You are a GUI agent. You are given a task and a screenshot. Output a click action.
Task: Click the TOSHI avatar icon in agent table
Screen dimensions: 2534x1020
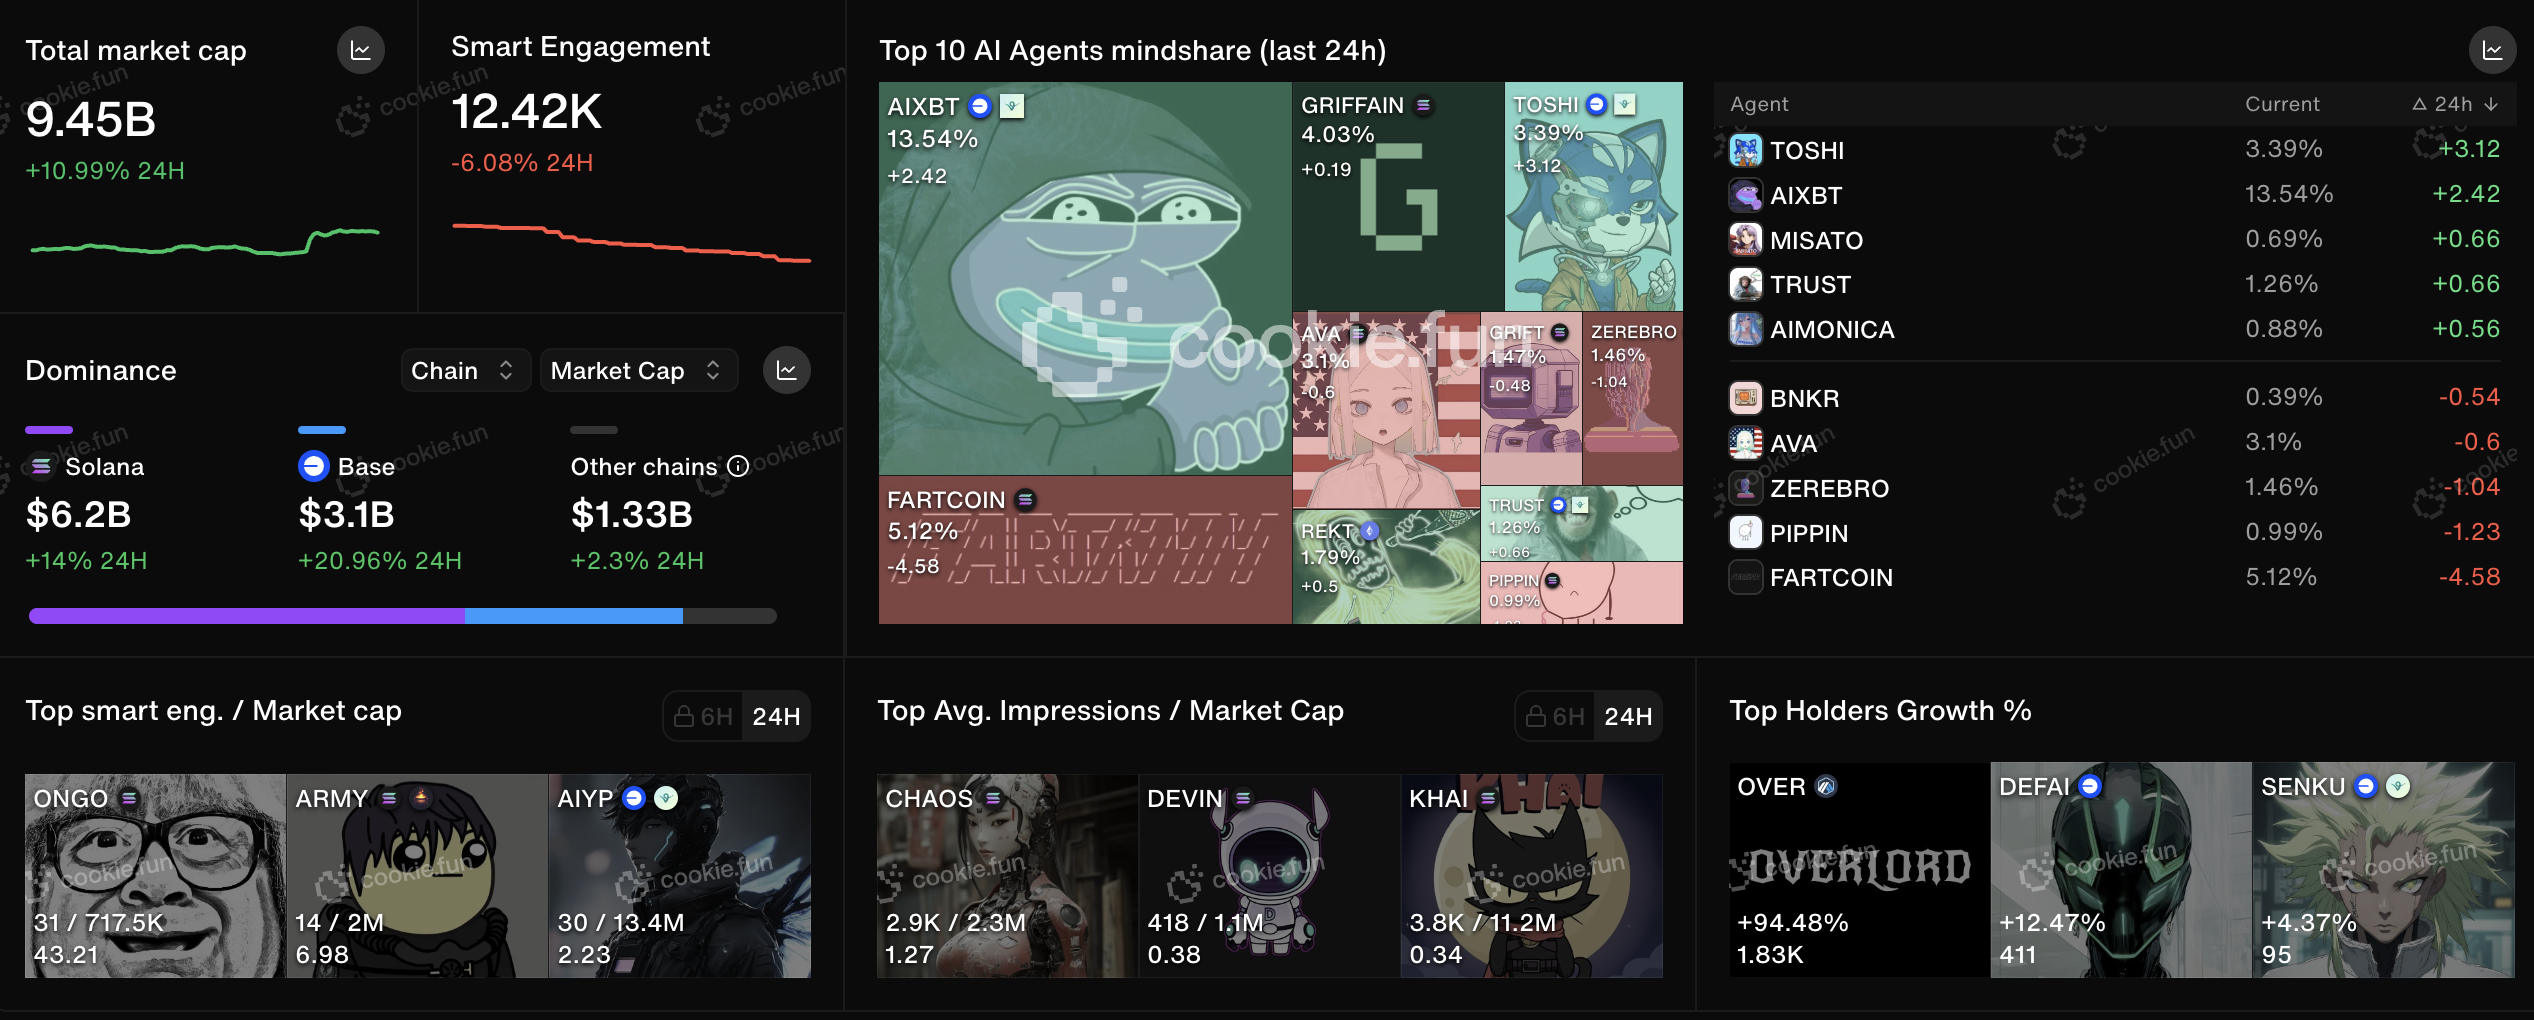coord(1745,150)
